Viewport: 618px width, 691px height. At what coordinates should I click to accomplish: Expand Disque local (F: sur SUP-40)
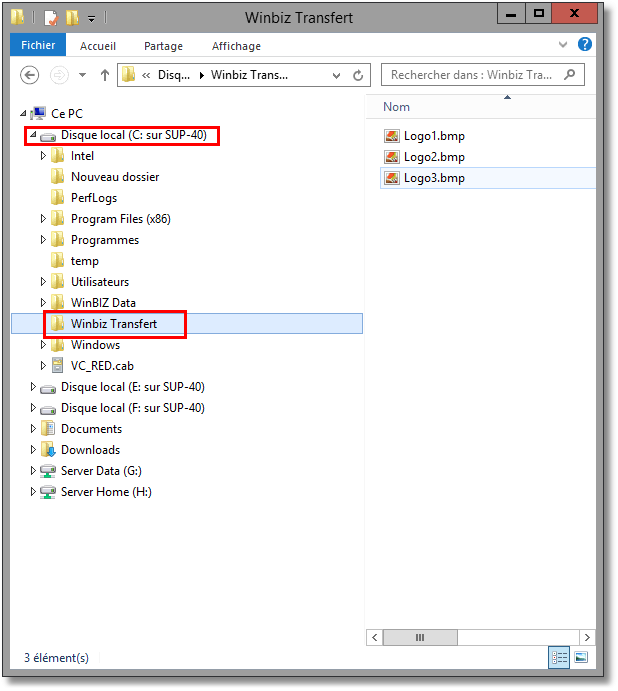(x=33, y=408)
